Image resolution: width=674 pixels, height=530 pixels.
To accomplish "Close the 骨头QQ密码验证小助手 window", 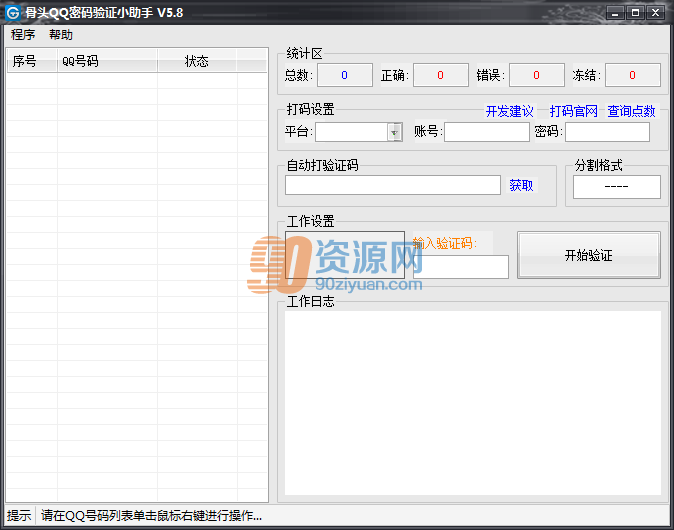I will coord(656,13).
